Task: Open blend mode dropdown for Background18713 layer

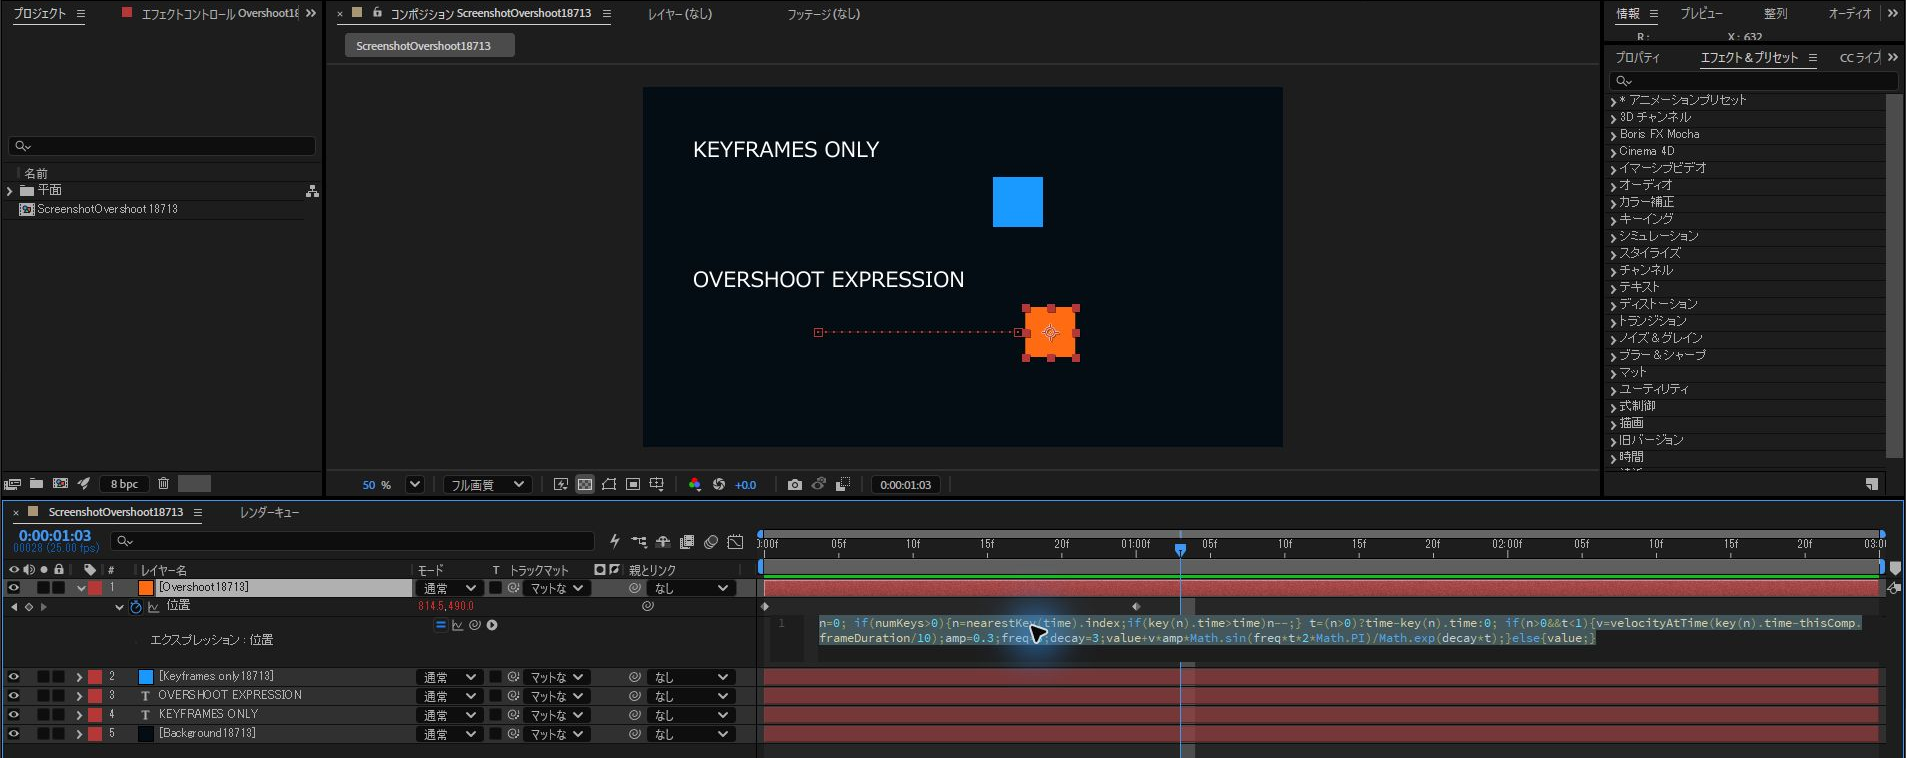Action: 449,734
